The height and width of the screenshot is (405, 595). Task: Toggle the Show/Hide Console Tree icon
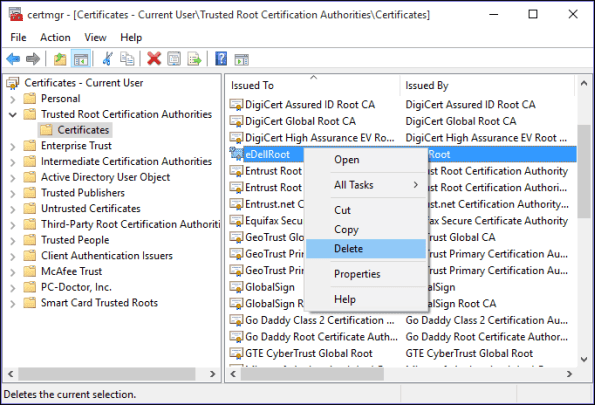pos(81,59)
